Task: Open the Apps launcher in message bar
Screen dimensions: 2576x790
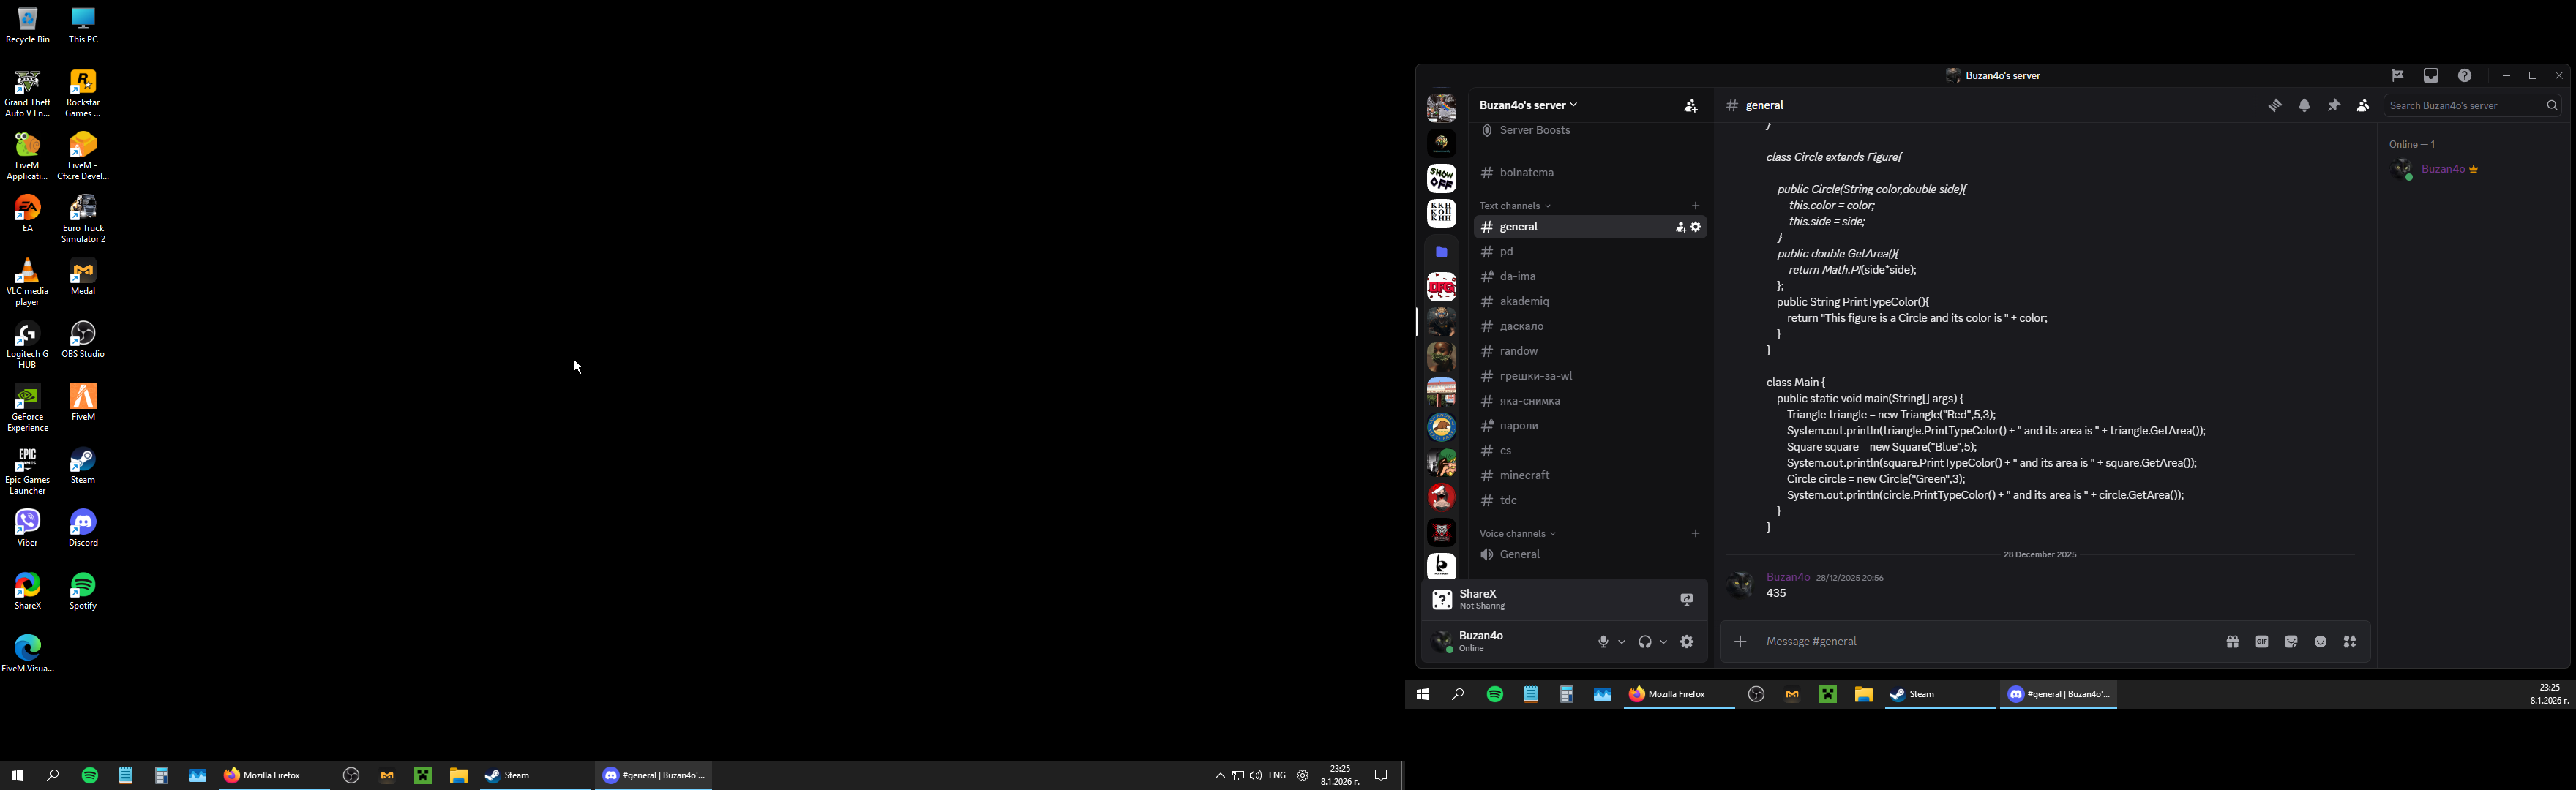Action: [x=2351, y=642]
